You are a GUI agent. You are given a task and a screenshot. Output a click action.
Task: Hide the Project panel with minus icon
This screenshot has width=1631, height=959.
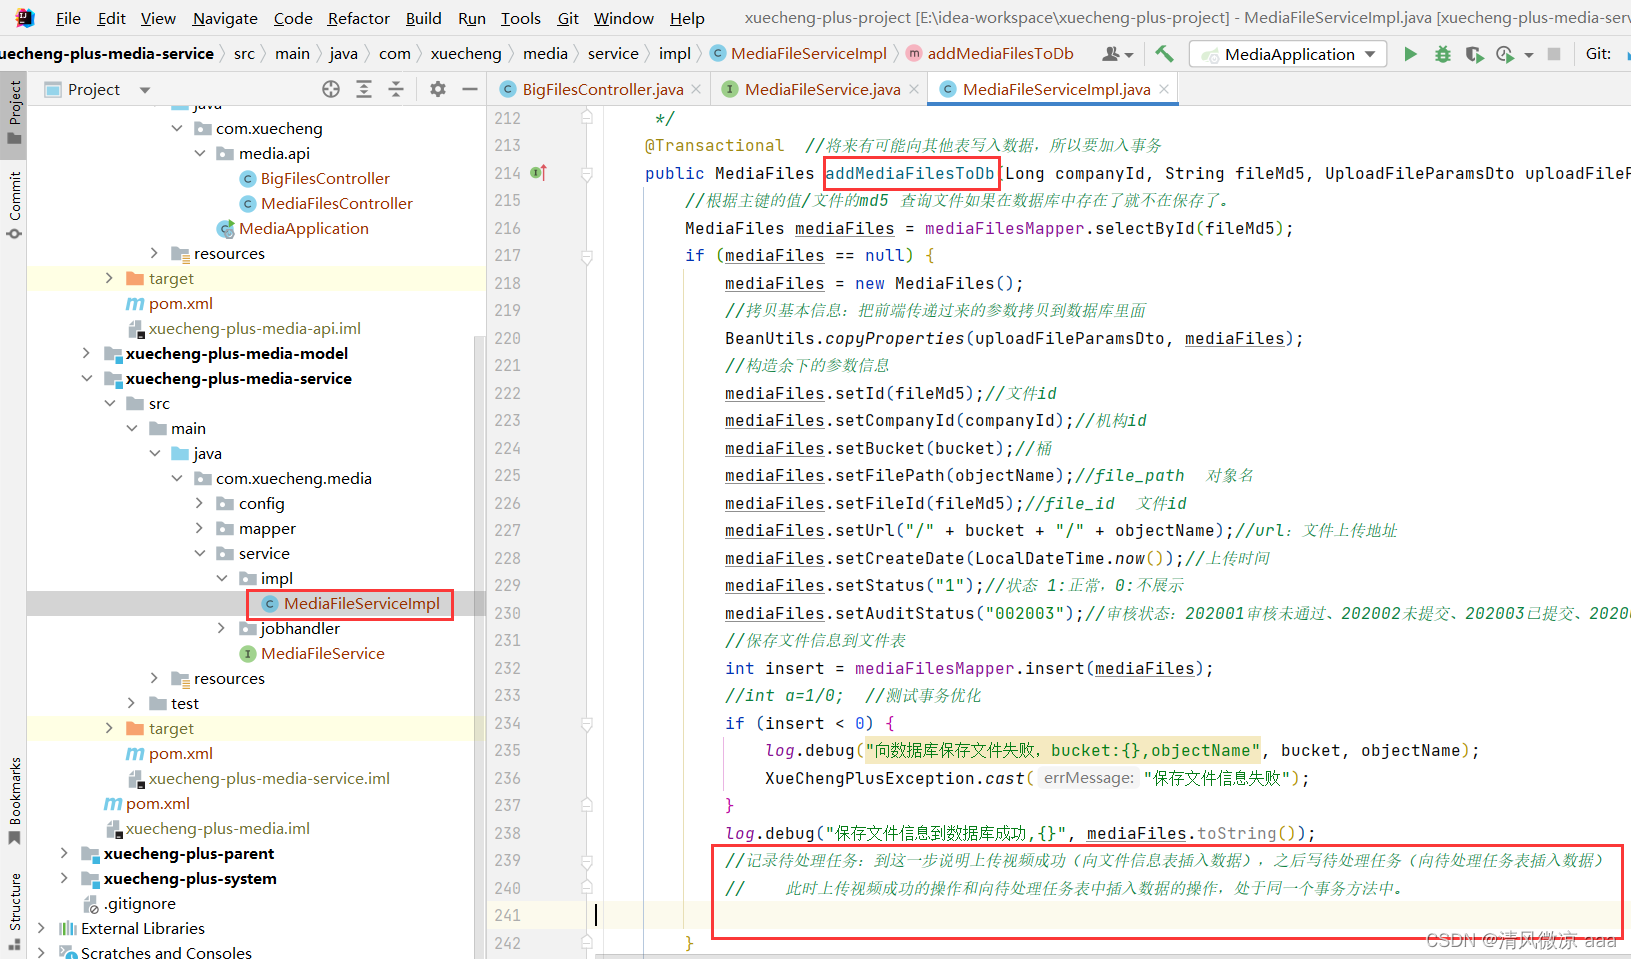tap(470, 89)
